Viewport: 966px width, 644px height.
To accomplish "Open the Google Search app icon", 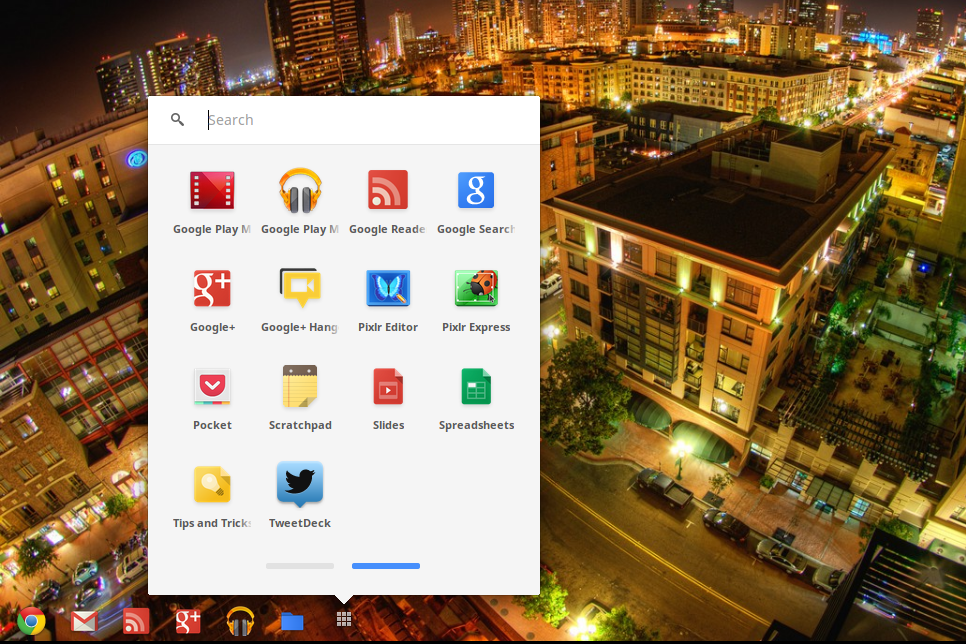I will point(476,190).
